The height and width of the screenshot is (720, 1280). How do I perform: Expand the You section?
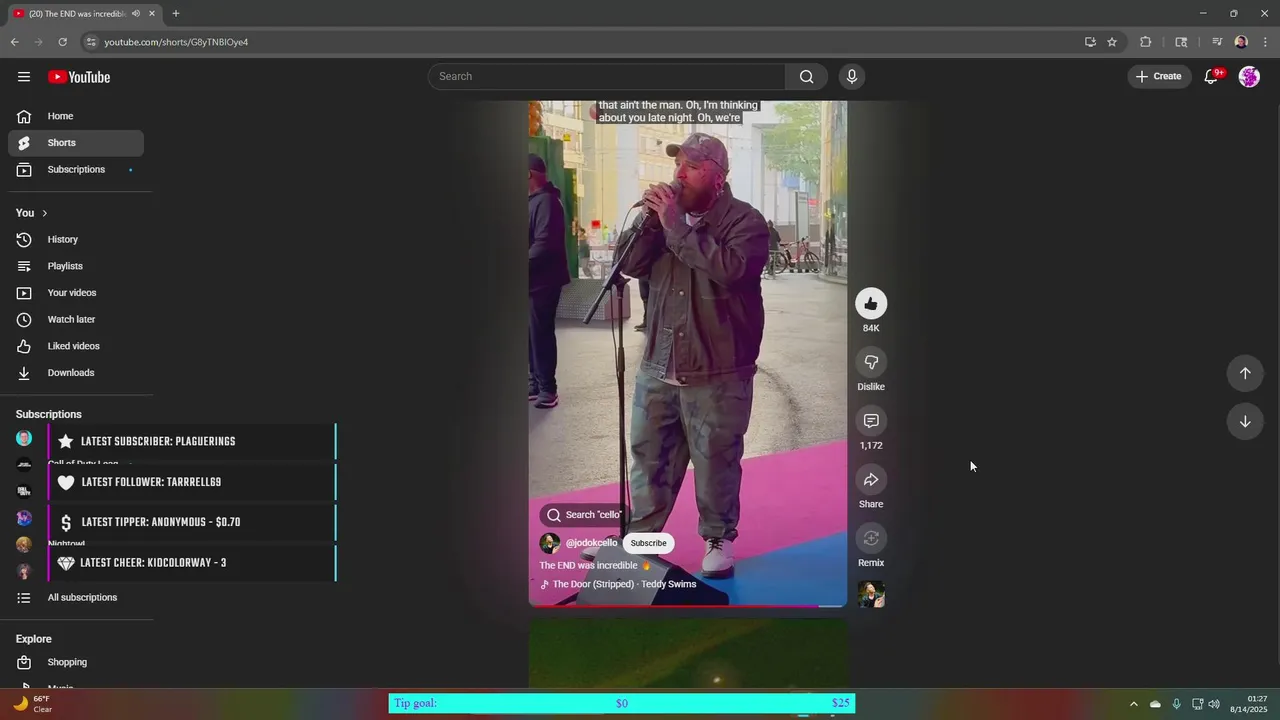[32, 213]
